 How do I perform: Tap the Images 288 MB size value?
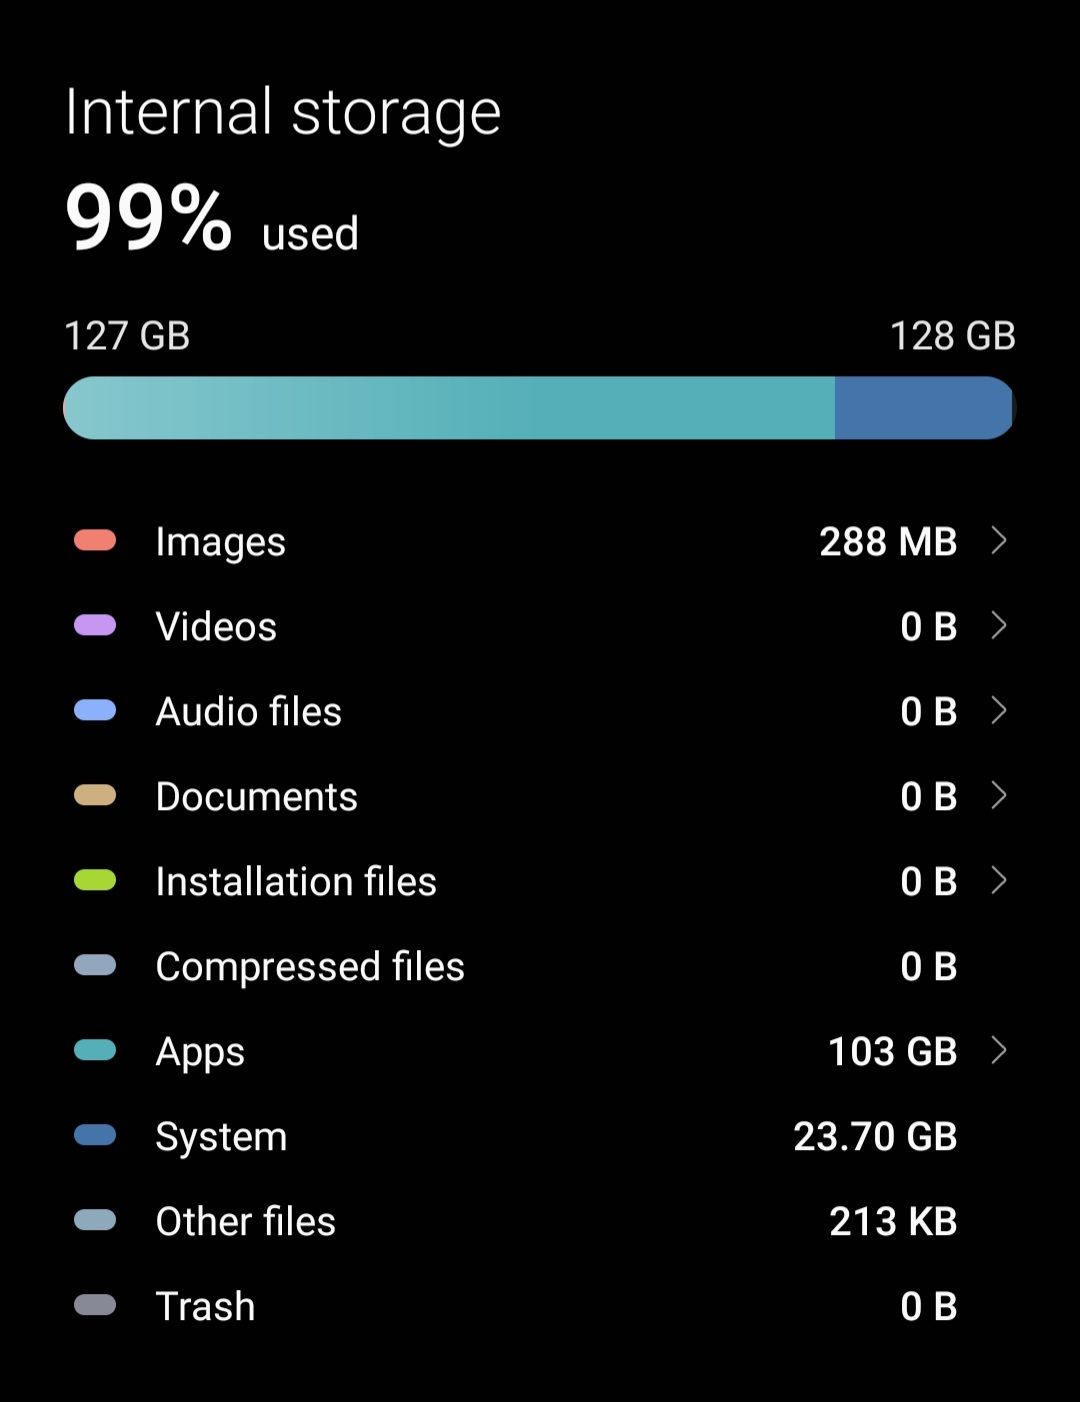pyautogui.click(x=888, y=541)
